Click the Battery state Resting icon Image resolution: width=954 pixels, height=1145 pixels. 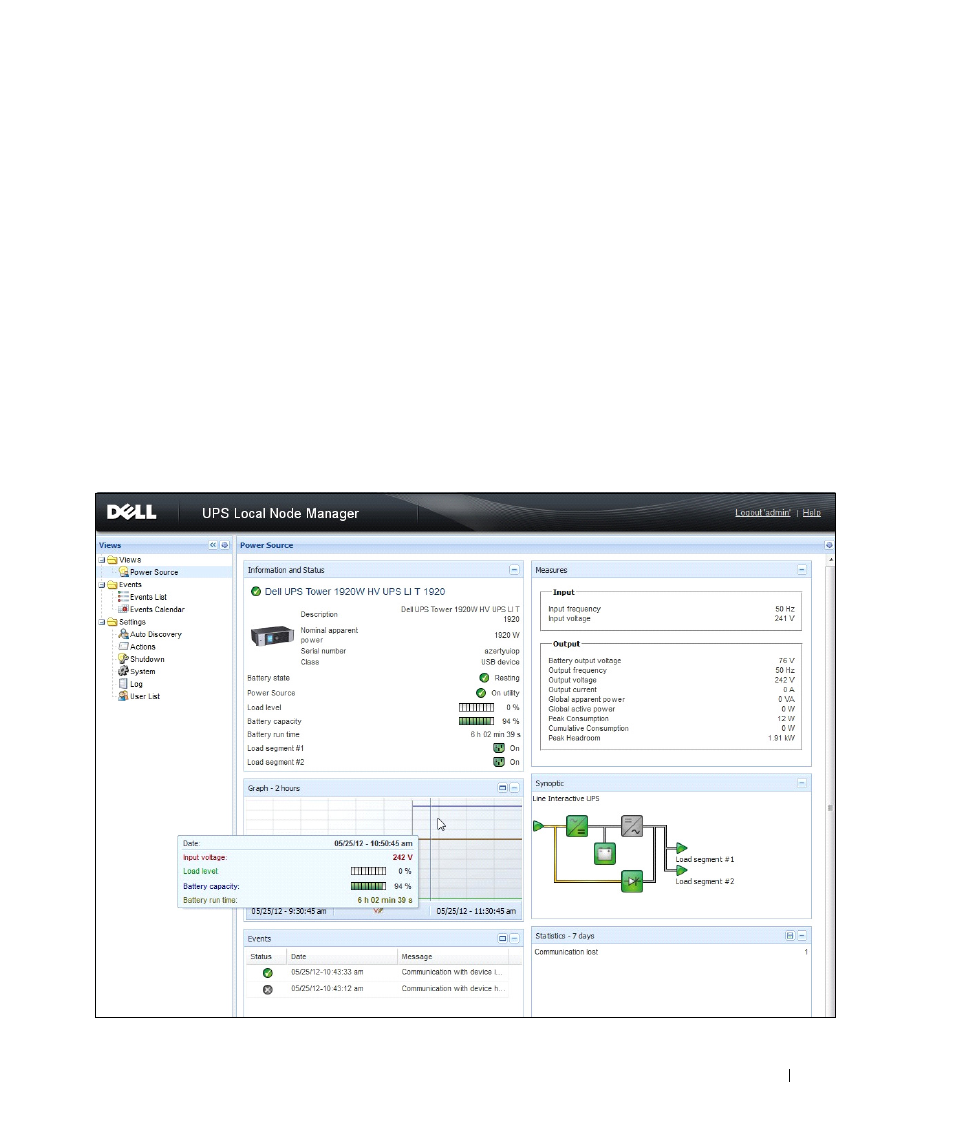pos(484,678)
